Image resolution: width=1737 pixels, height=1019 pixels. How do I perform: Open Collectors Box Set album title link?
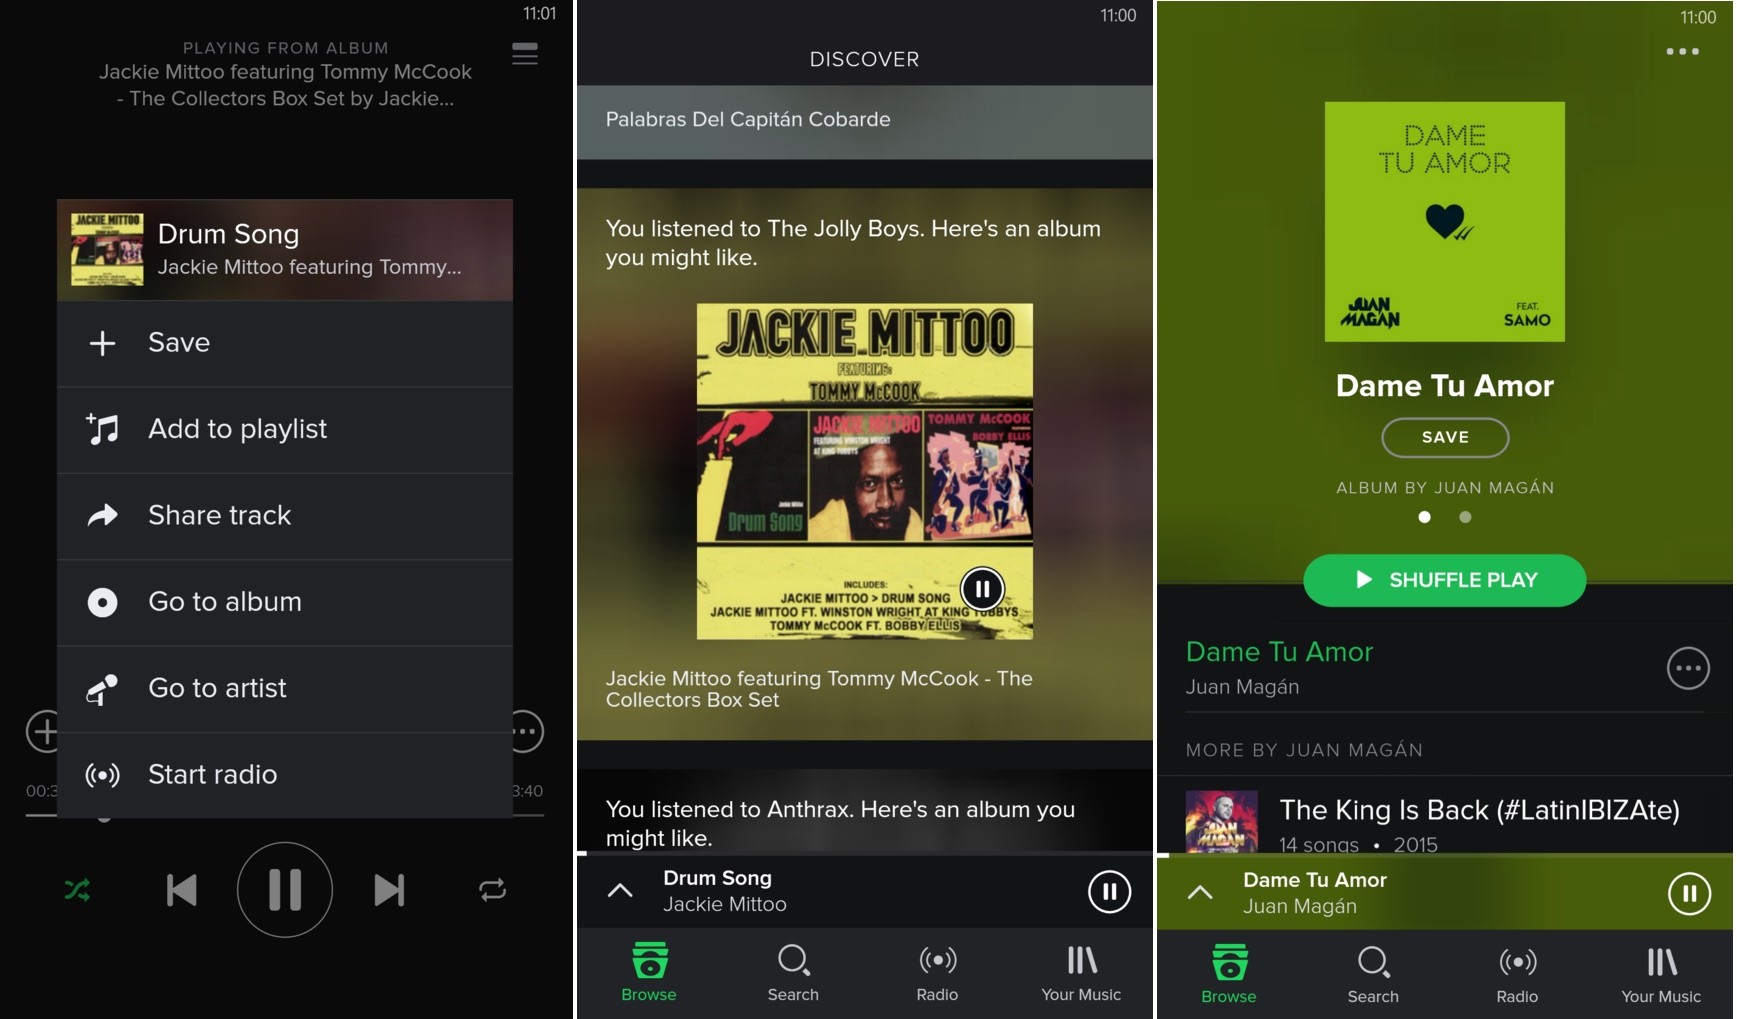click(x=819, y=689)
